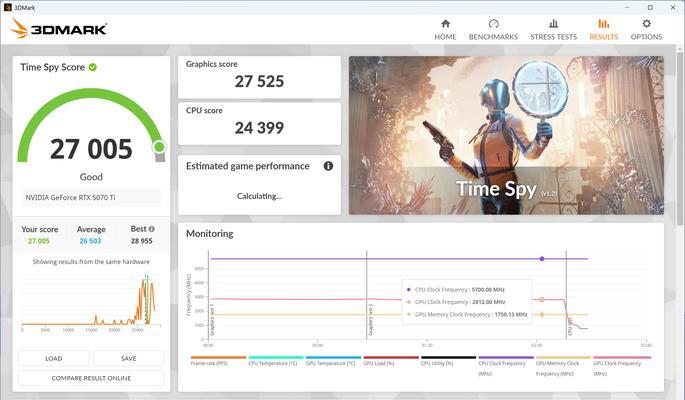Click the Average score 26 503
This screenshot has height=400, width=685.
click(x=90, y=241)
